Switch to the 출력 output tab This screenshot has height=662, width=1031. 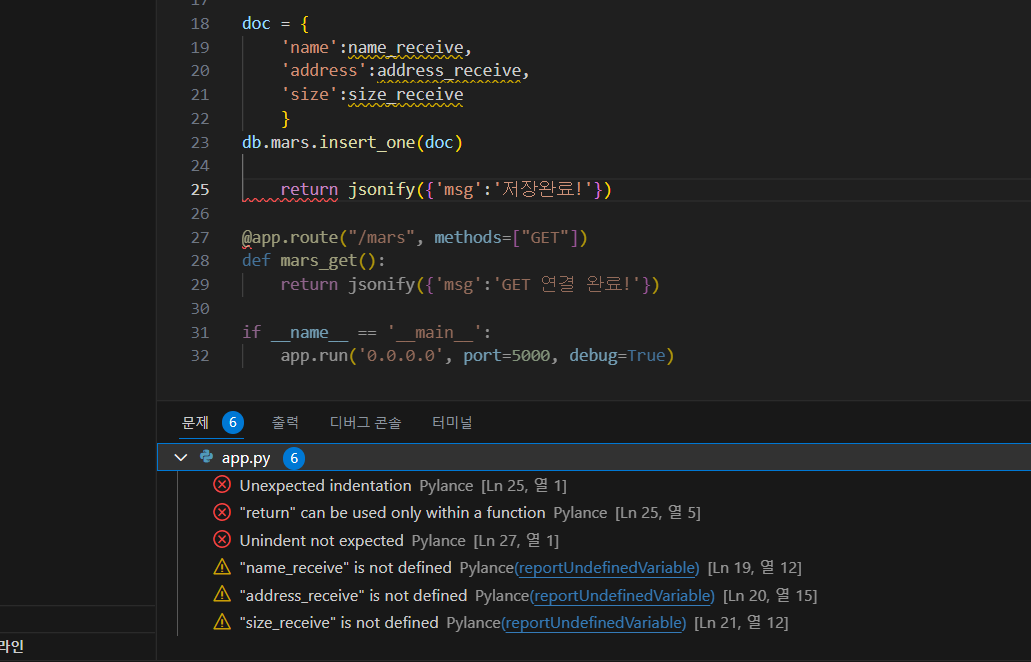pyautogui.click(x=285, y=423)
